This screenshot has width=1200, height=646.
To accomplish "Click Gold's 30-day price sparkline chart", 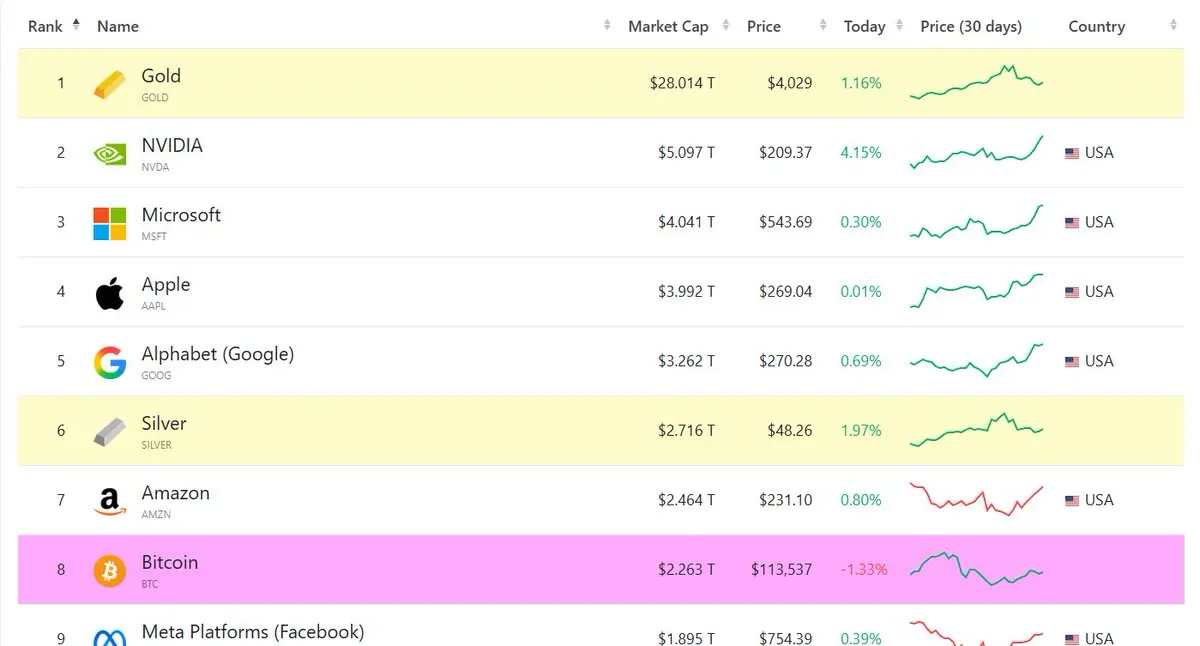I will 976,83.
